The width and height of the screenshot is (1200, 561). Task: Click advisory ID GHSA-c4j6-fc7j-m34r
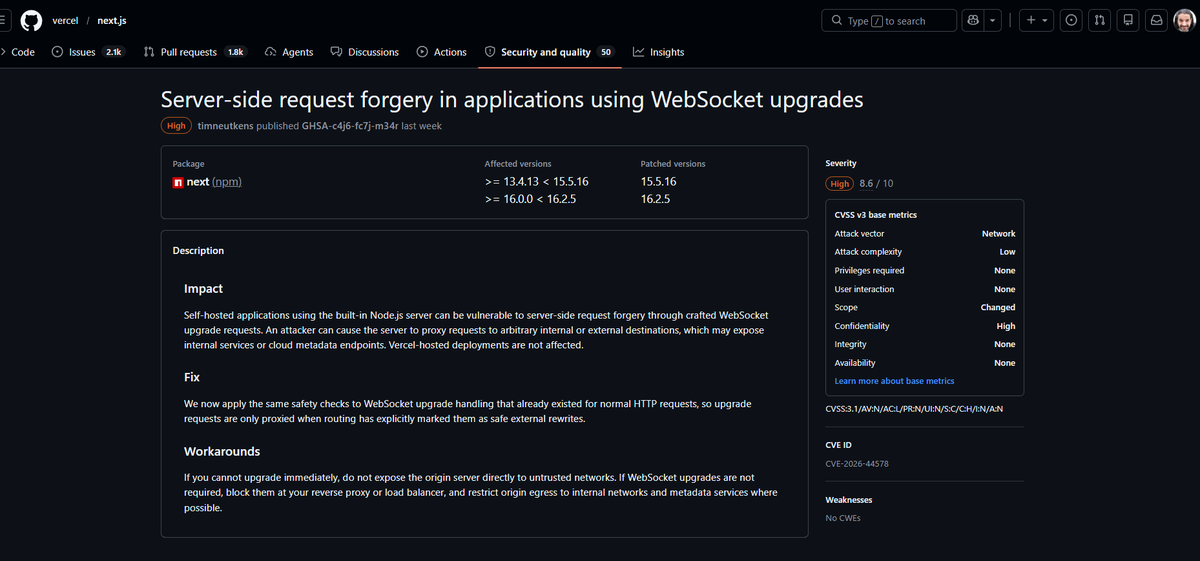[x=350, y=126]
